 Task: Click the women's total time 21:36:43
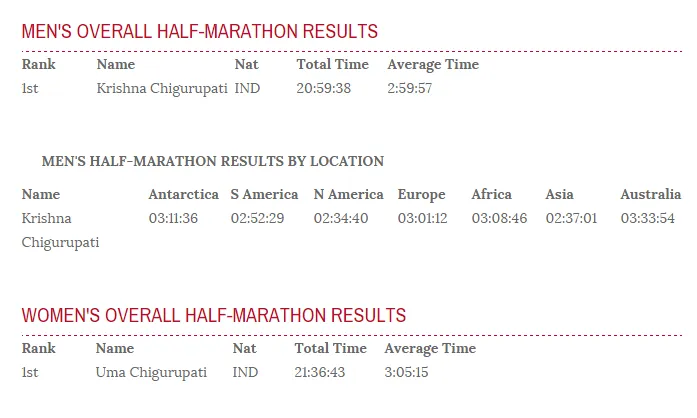coord(322,372)
